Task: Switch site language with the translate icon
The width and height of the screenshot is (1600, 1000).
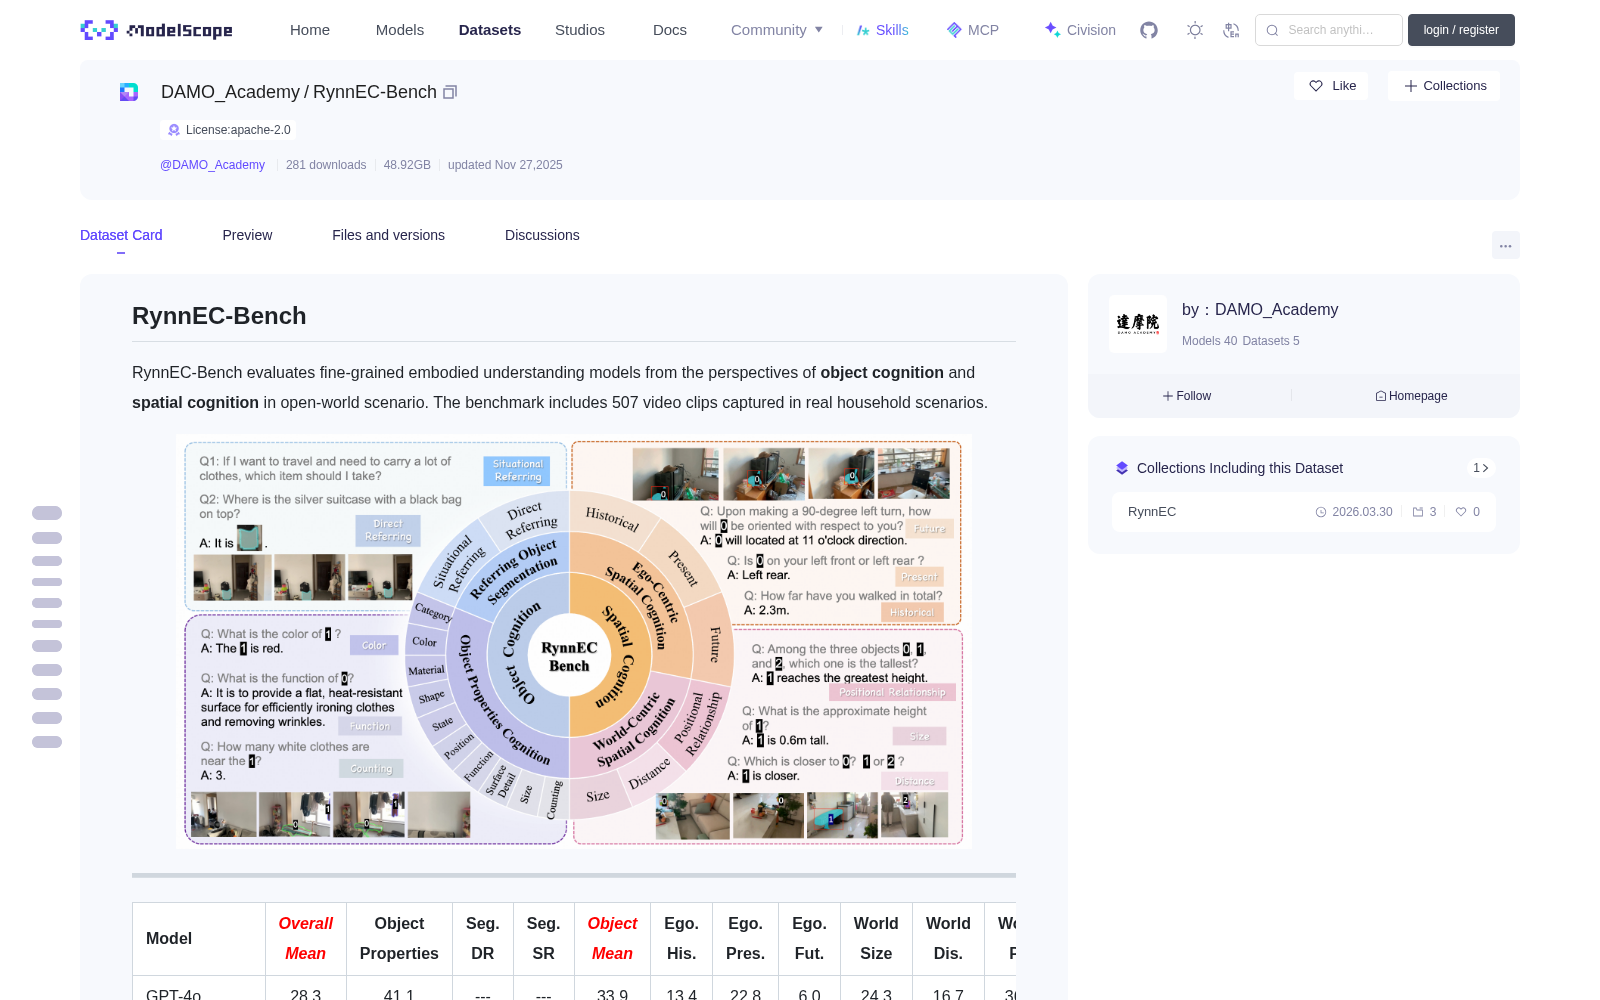Action: coord(1231,30)
